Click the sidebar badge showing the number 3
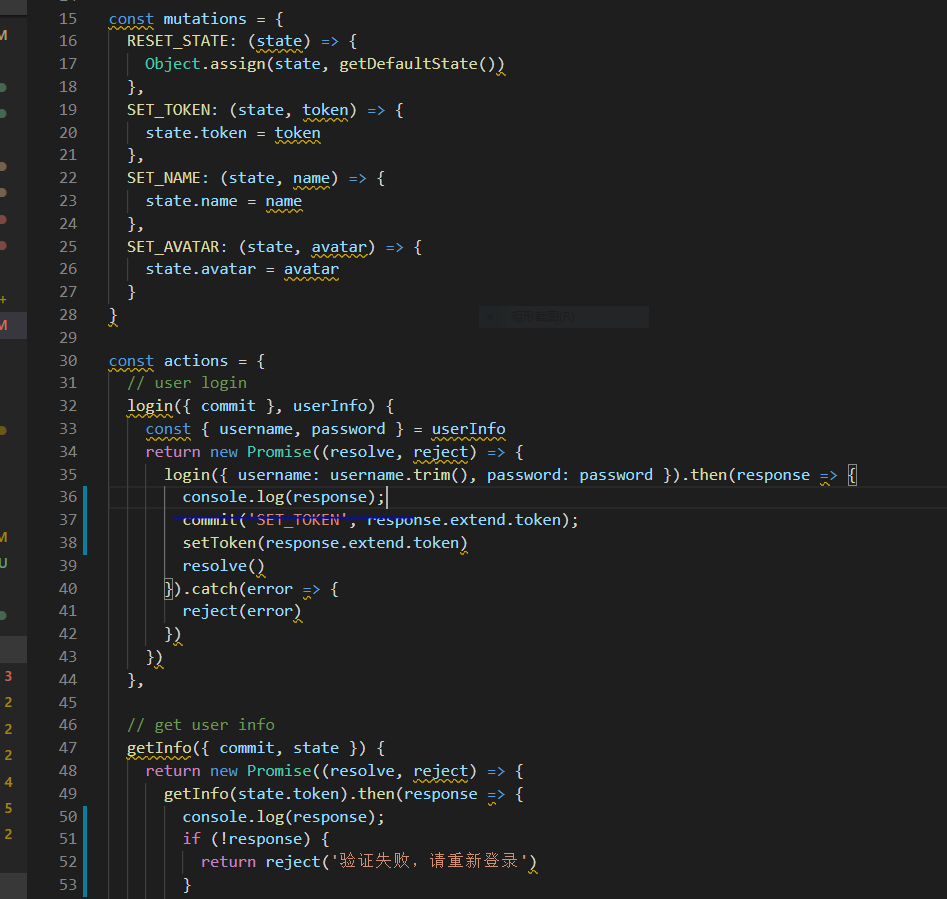The width and height of the screenshot is (947, 899). (x=8, y=676)
